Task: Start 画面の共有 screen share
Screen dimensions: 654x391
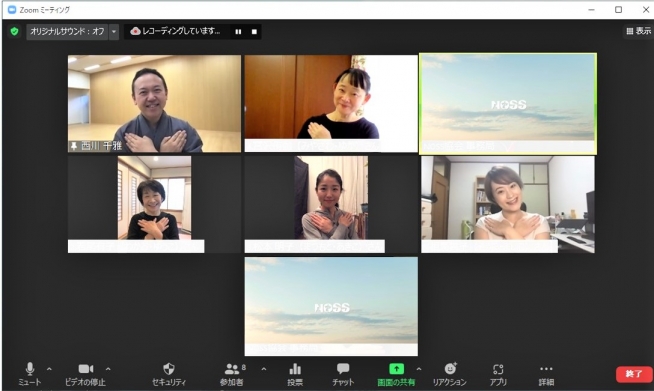Action: pos(396,374)
